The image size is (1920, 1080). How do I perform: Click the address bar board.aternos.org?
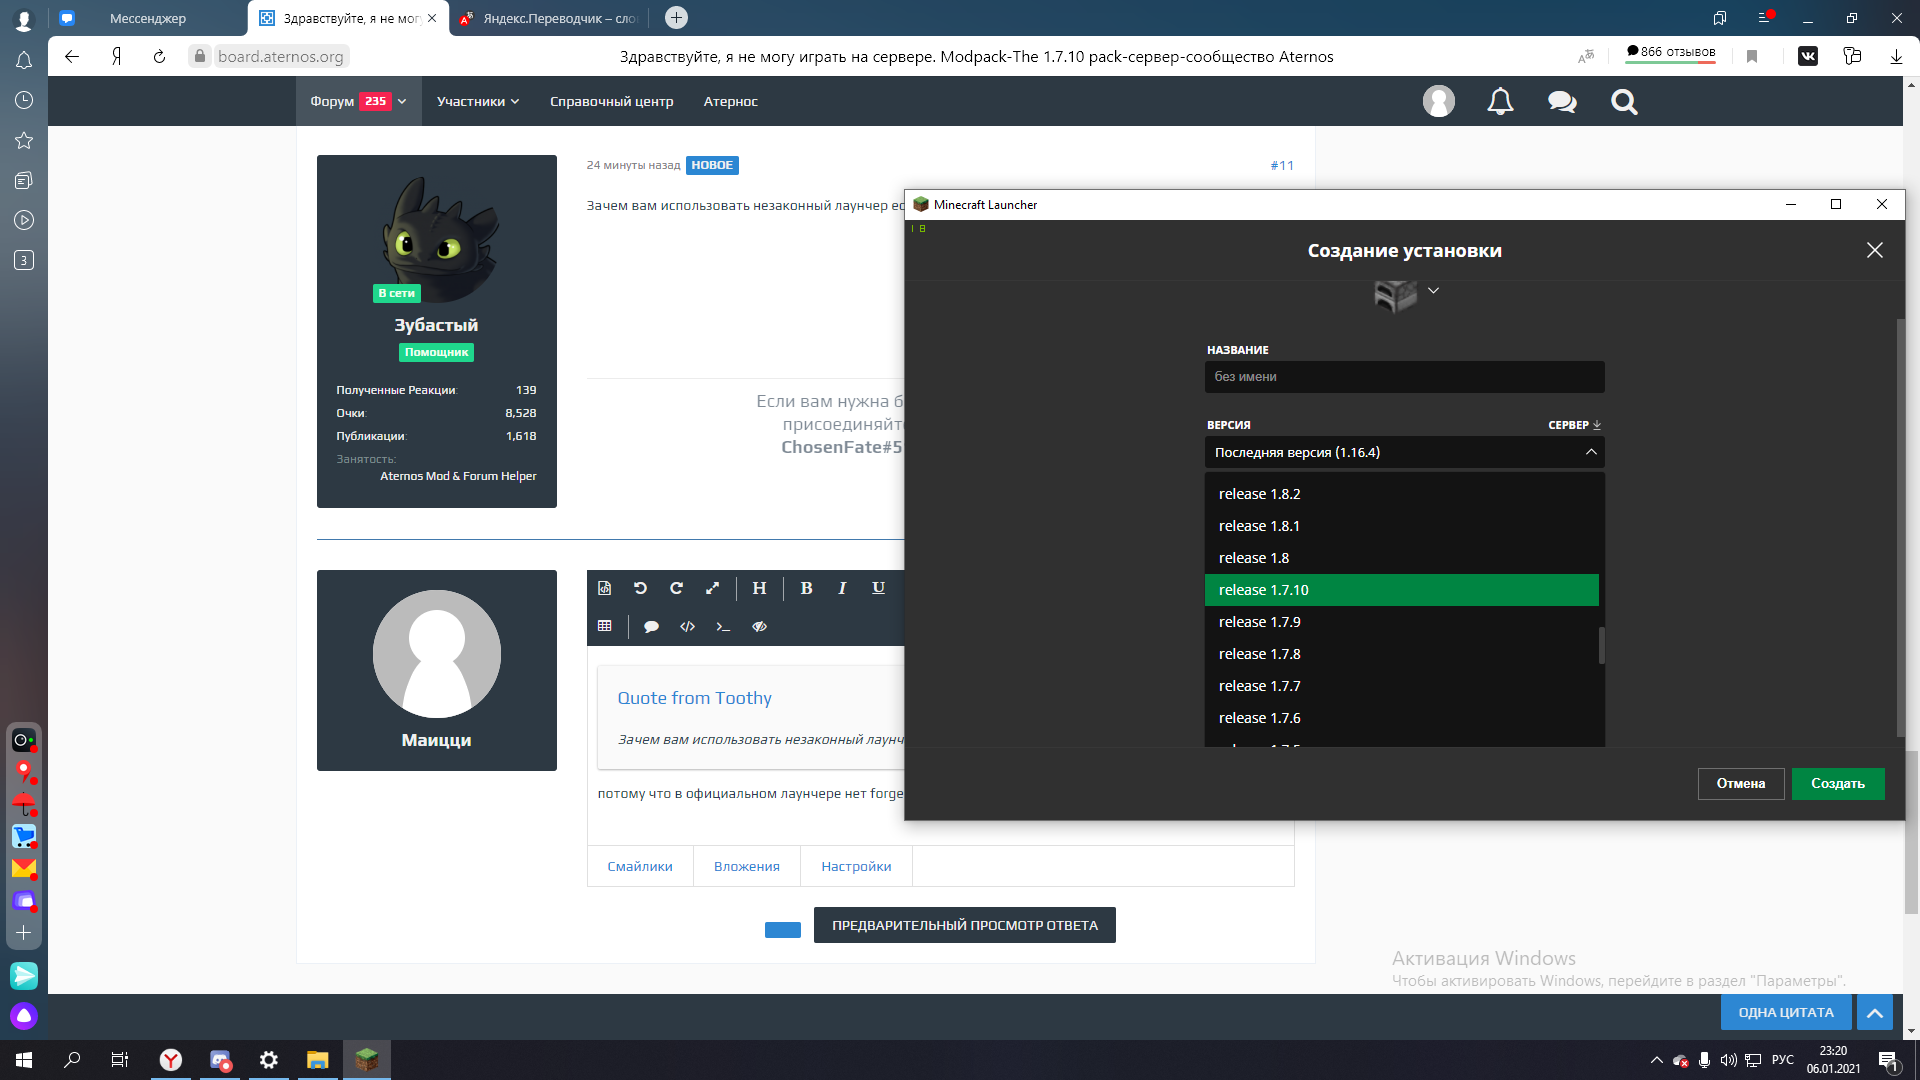click(x=280, y=56)
